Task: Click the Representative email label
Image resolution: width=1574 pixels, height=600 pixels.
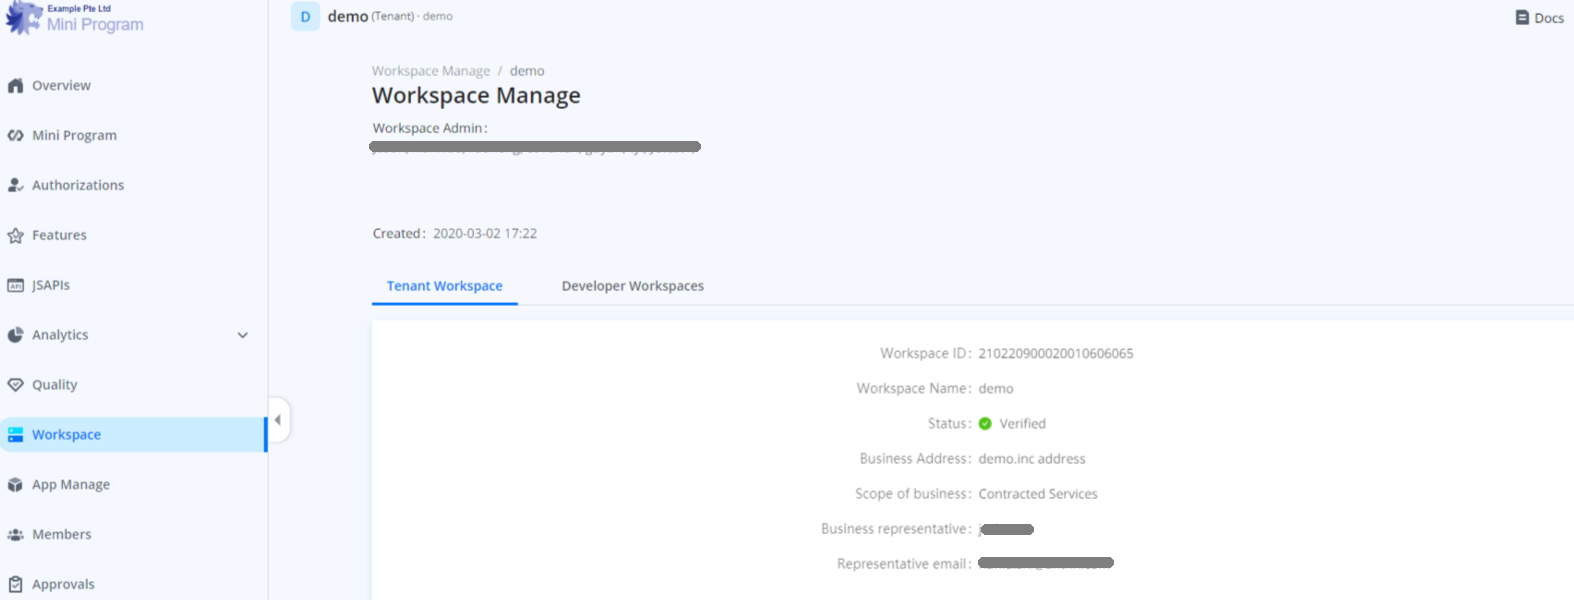Action: coord(905,564)
